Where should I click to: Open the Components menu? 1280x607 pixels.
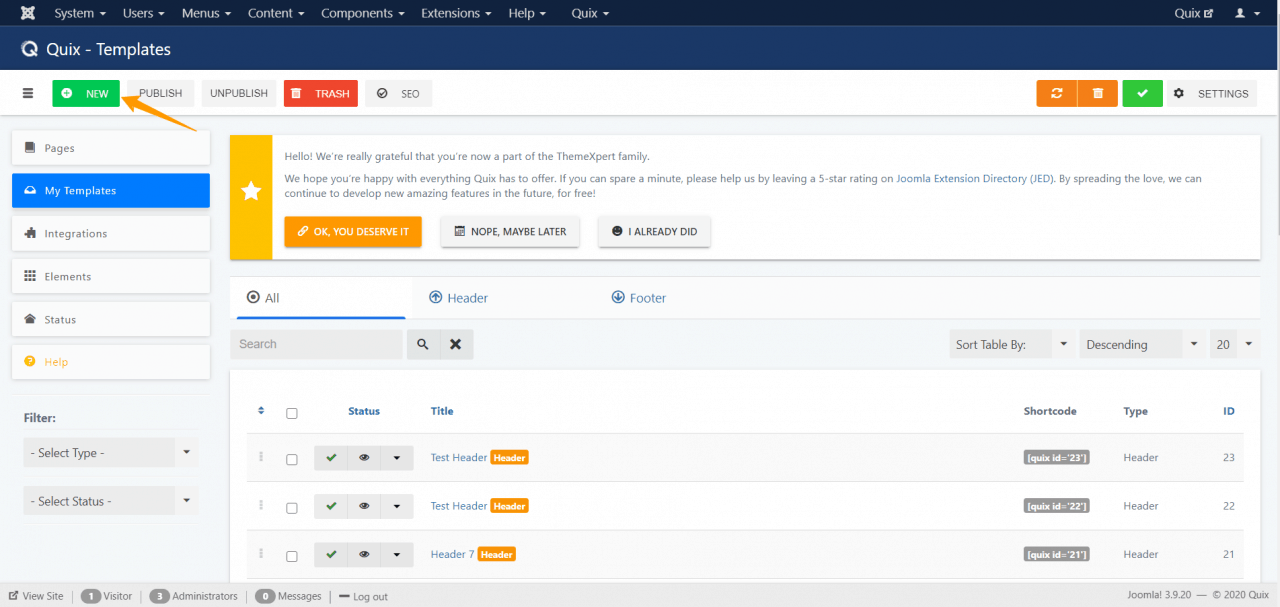coord(363,13)
